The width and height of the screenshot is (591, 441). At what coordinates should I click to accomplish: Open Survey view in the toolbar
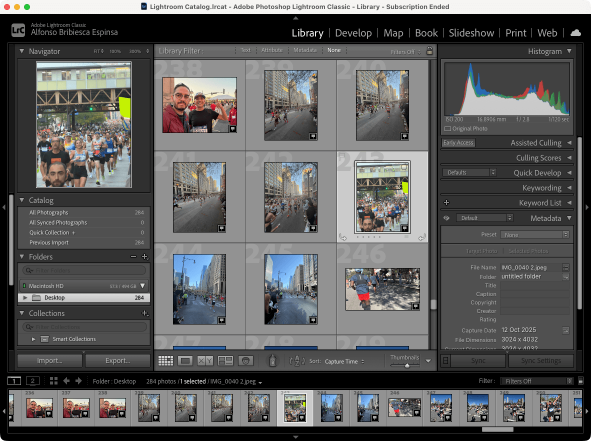(225, 361)
